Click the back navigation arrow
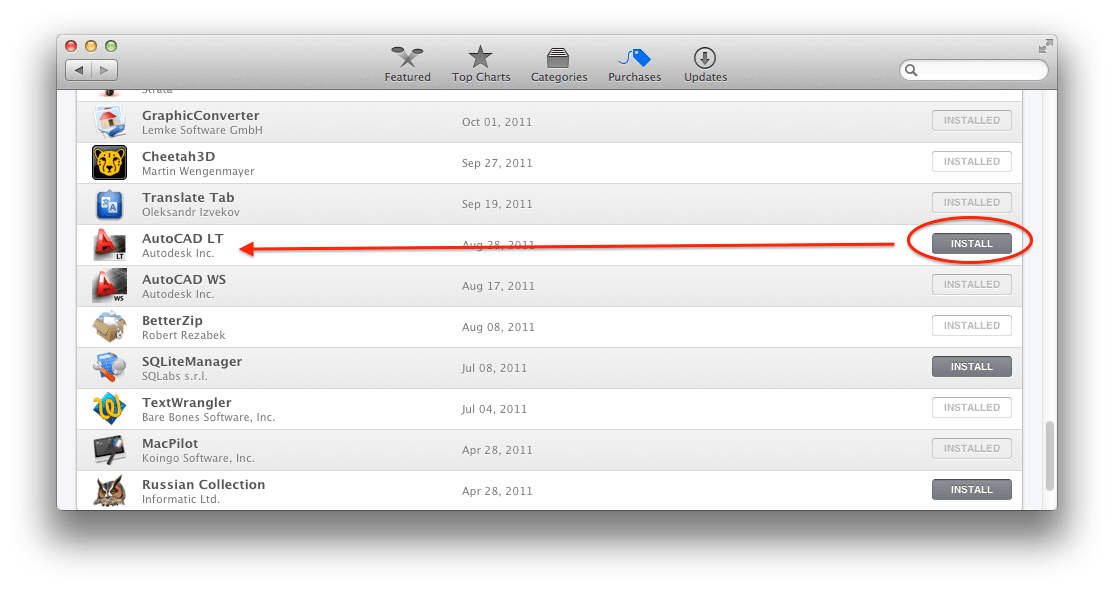Image resolution: width=1114 pixels, height=589 pixels. [x=79, y=70]
